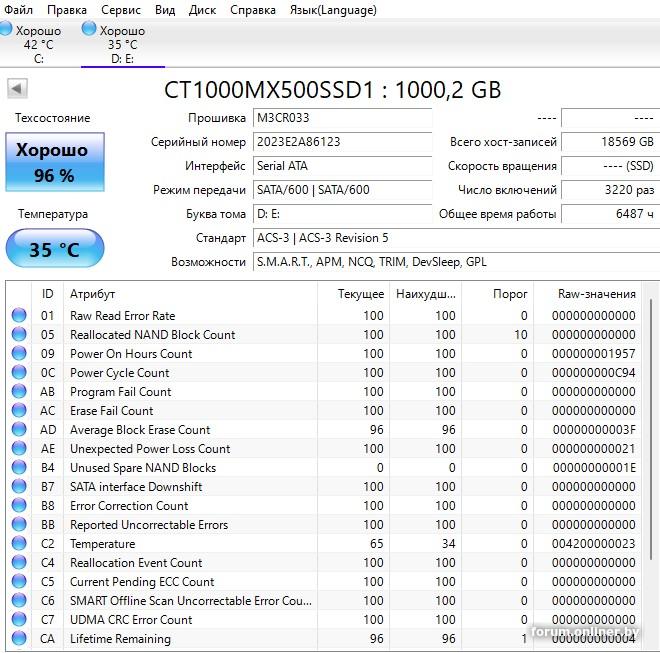
Task: Click status orb next to Temperature attribute
Action: click(x=19, y=544)
